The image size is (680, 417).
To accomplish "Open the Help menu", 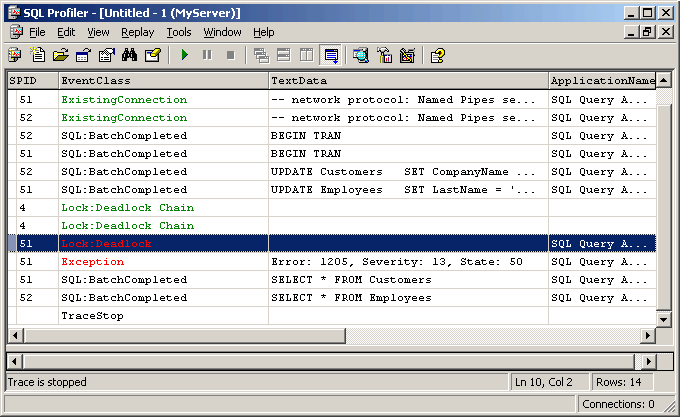I will coord(264,33).
